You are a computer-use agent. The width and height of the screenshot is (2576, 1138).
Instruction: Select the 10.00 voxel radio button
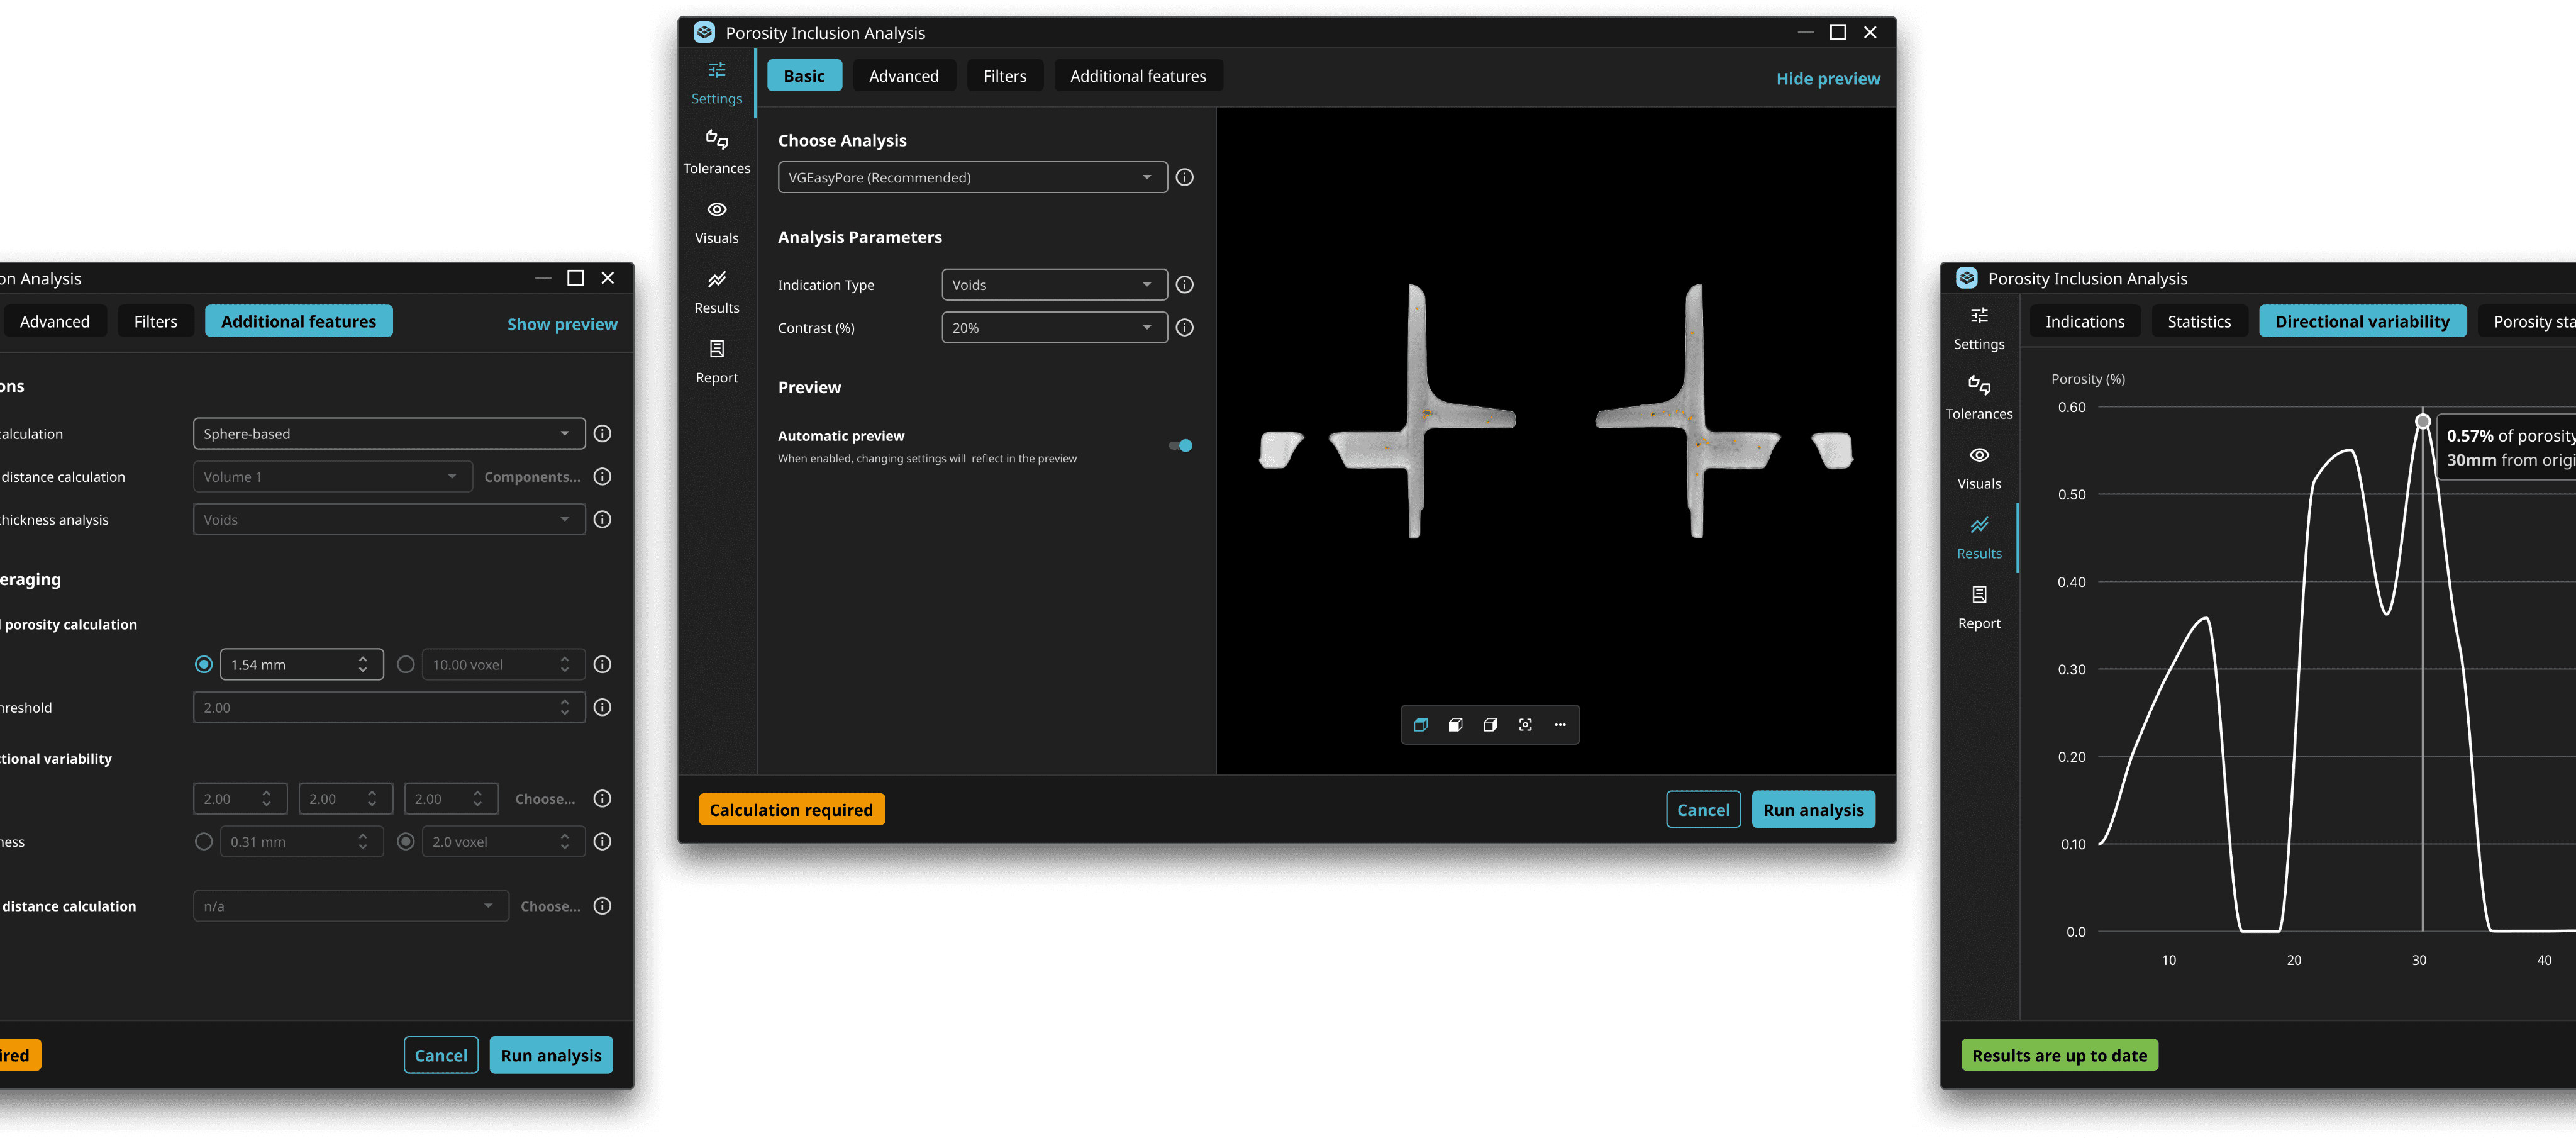click(x=405, y=665)
